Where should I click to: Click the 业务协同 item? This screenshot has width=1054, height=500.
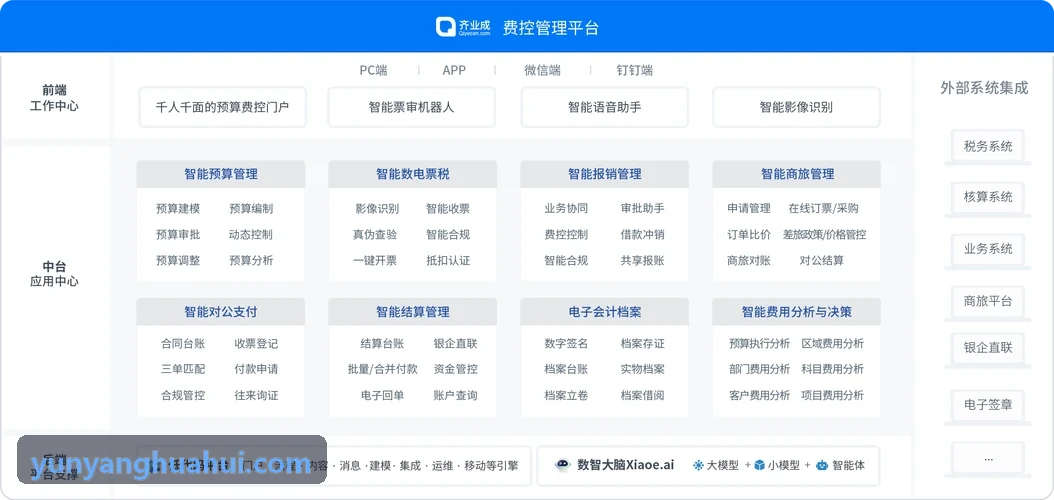(566, 208)
